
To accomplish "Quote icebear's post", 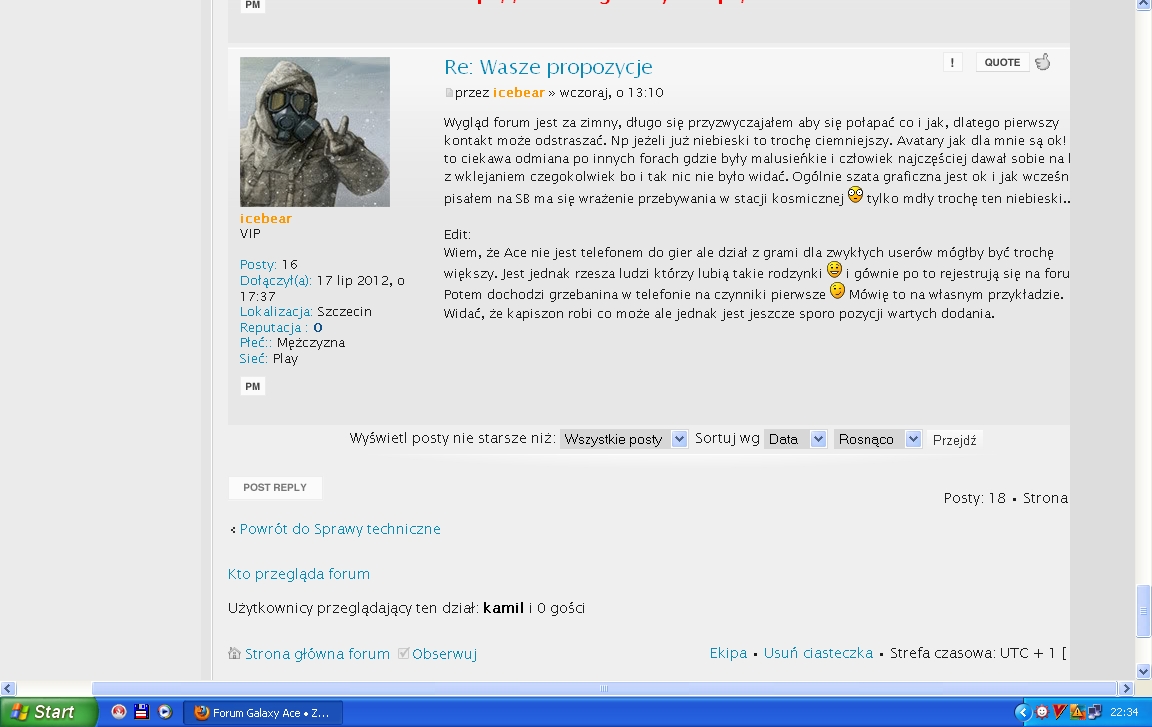I will pos(1002,62).
